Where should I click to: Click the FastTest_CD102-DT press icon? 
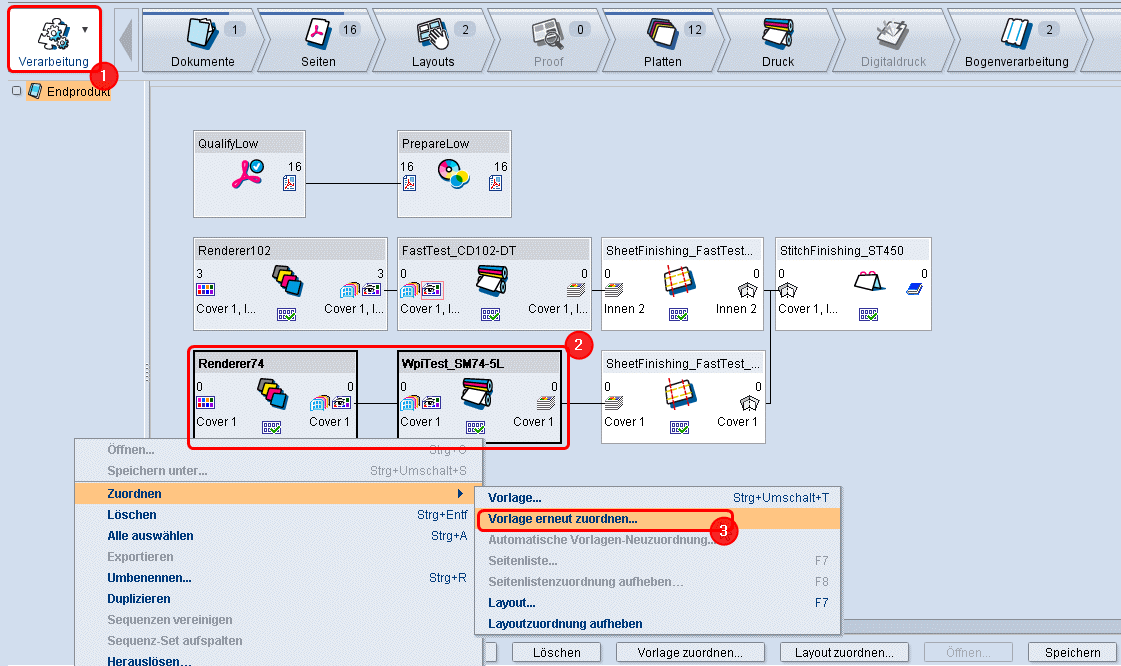click(x=492, y=280)
